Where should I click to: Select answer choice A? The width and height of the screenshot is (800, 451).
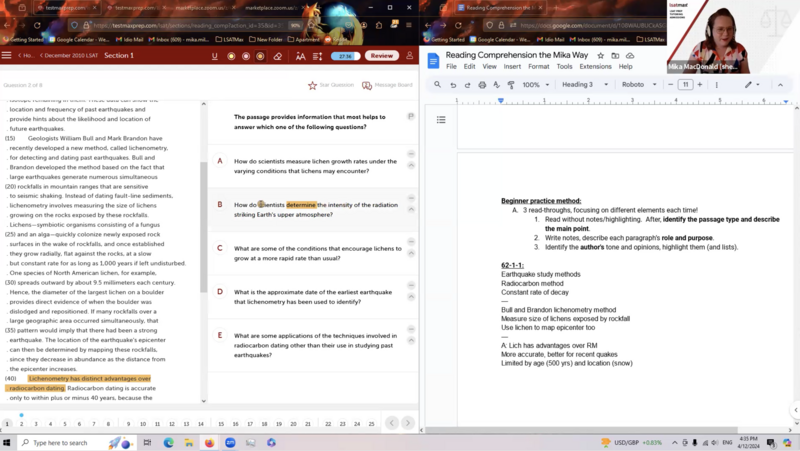pyautogui.click(x=220, y=161)
